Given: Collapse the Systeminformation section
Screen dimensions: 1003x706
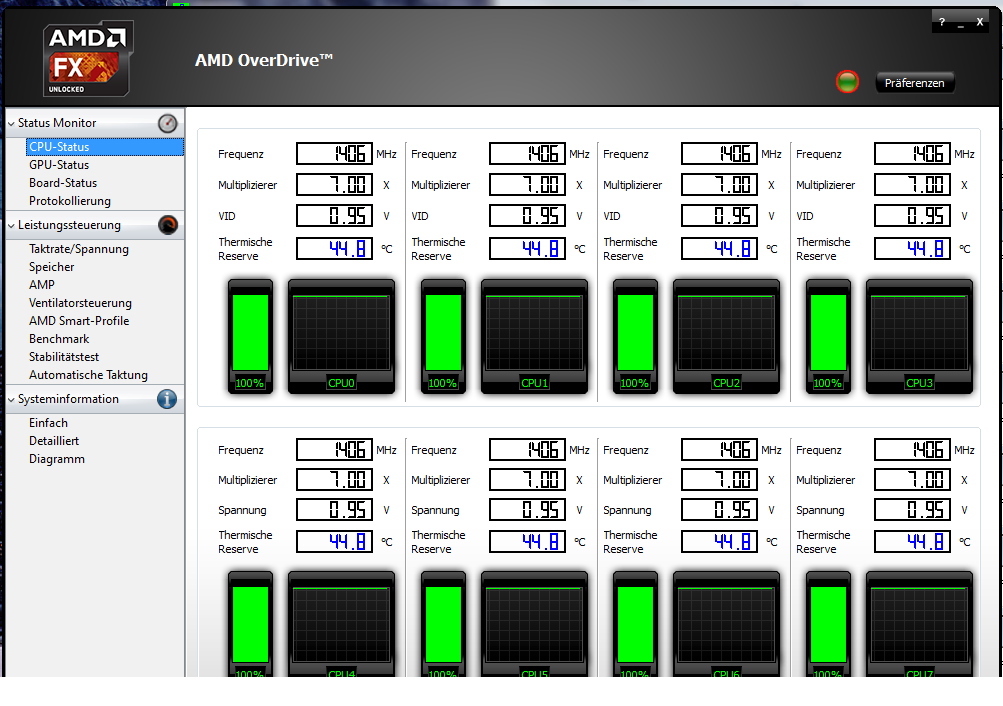Looking at the screenshot, I should click(x=11, y=400).
